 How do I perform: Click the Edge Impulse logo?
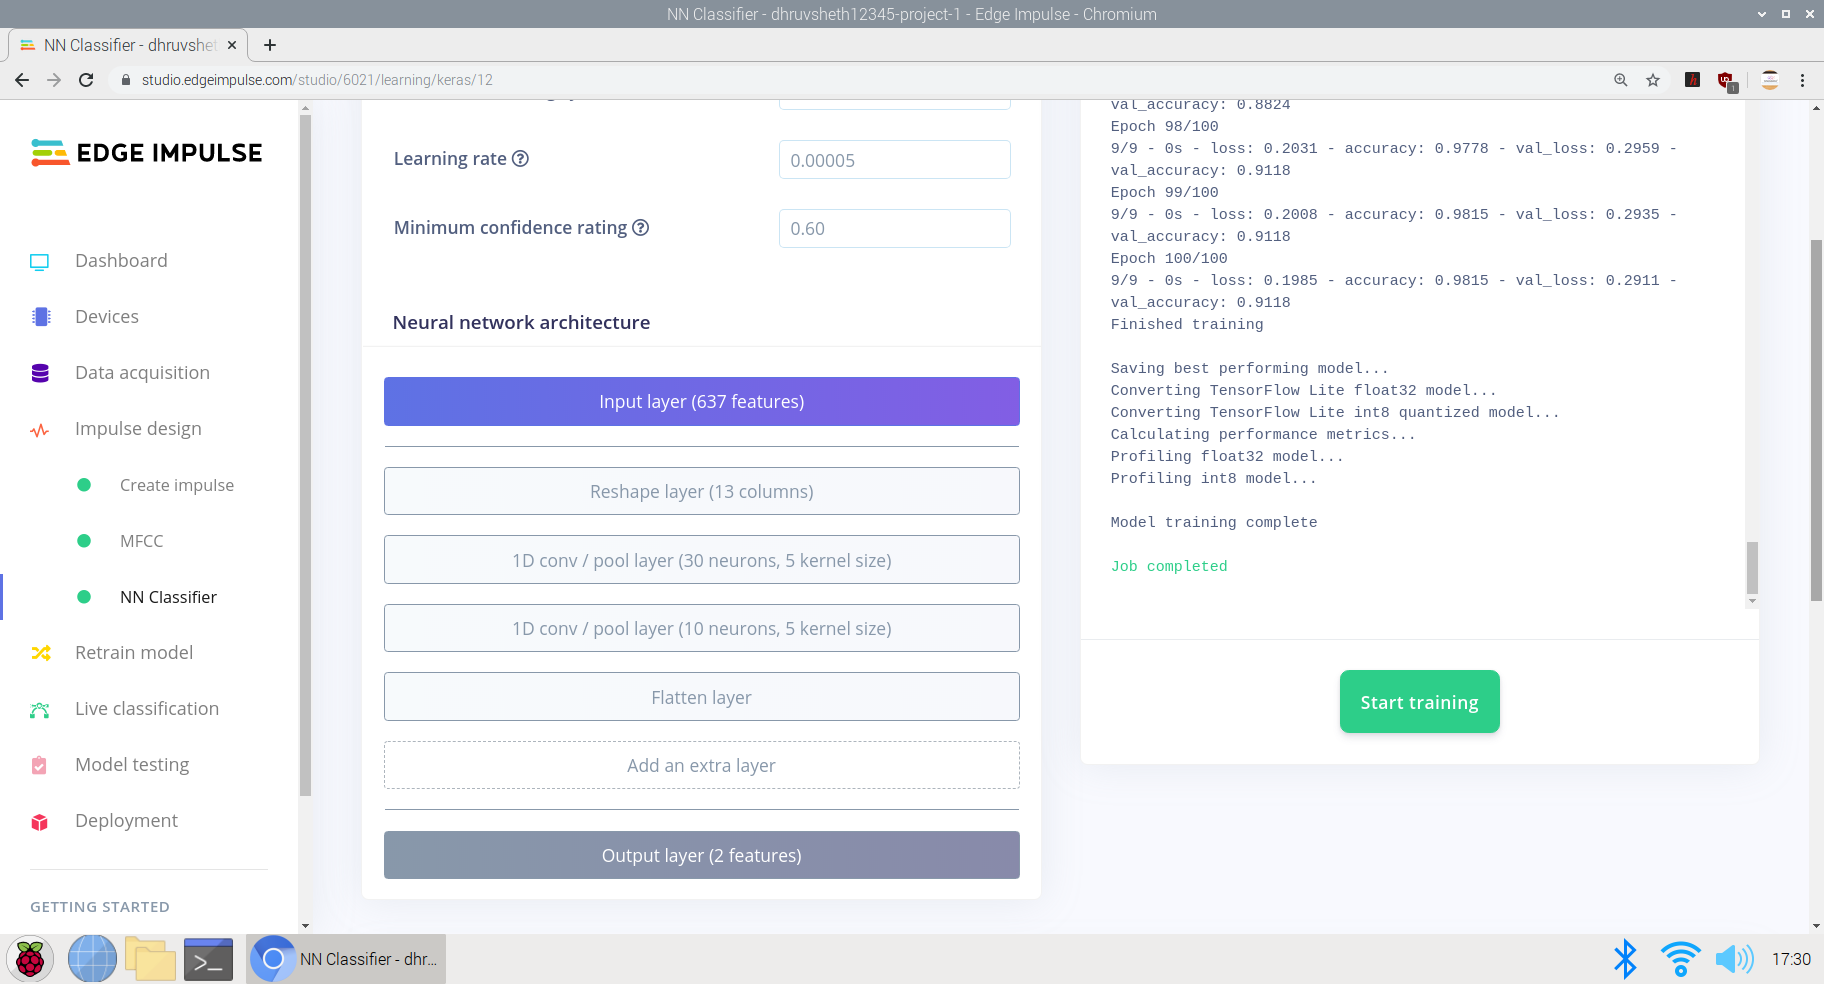pos(146,152)
